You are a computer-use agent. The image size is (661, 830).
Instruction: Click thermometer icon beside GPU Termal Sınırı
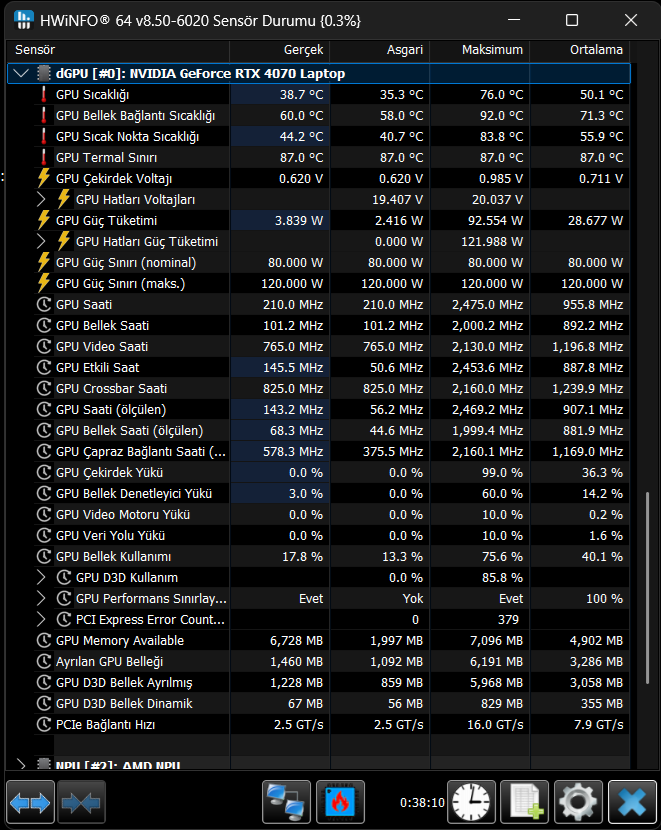click(x=44, y=158)
